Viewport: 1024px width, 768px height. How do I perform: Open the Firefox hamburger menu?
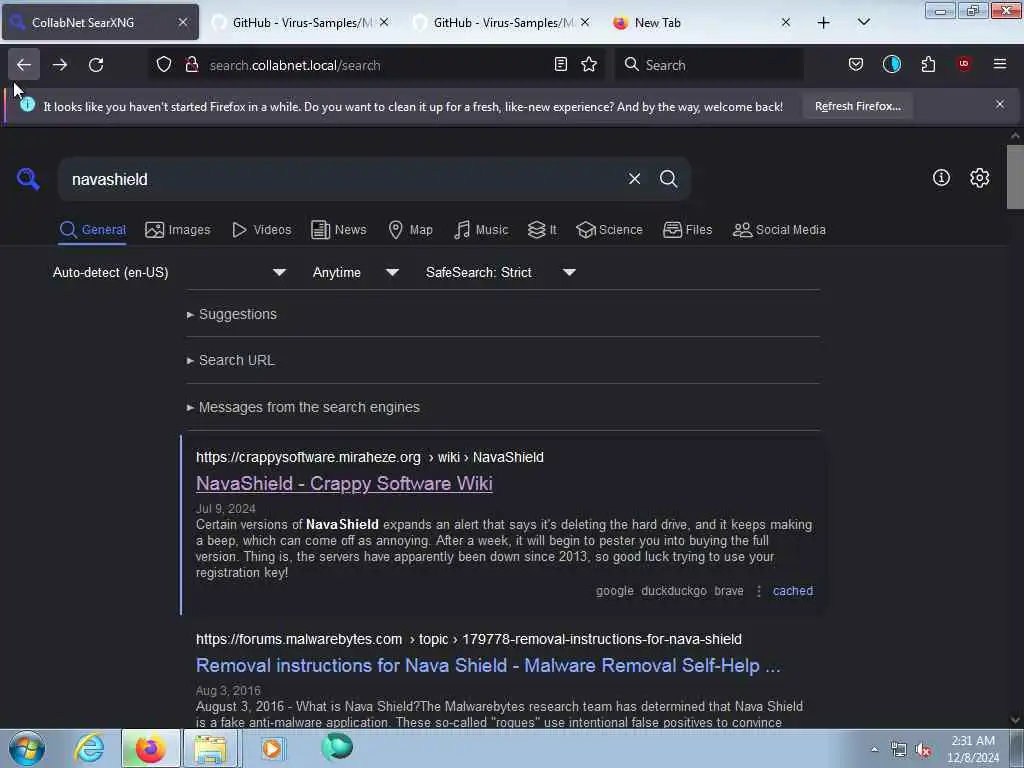coord(1000,65)
